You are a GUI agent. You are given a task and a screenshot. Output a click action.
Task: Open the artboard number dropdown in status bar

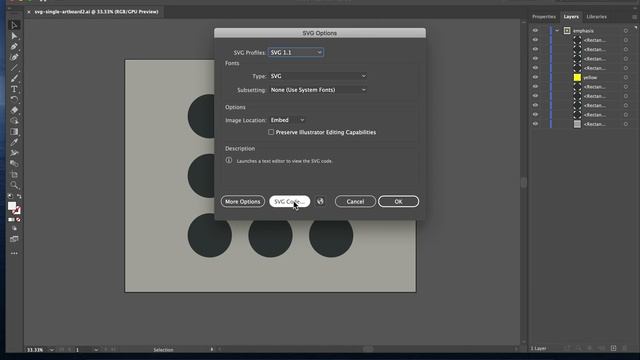(x=96, y=350)
